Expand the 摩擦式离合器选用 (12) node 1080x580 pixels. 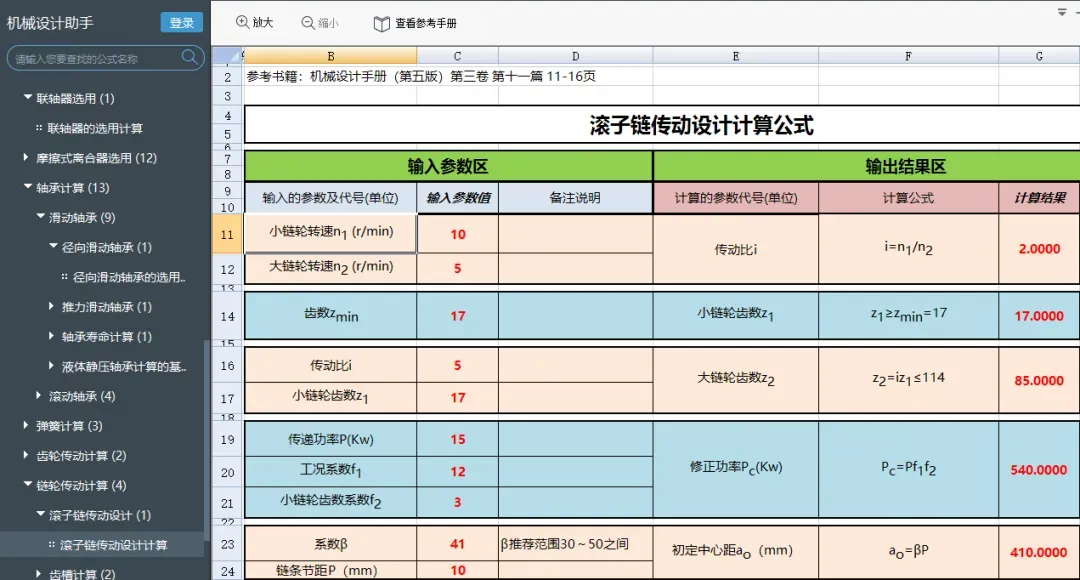[x=26, y=158]
